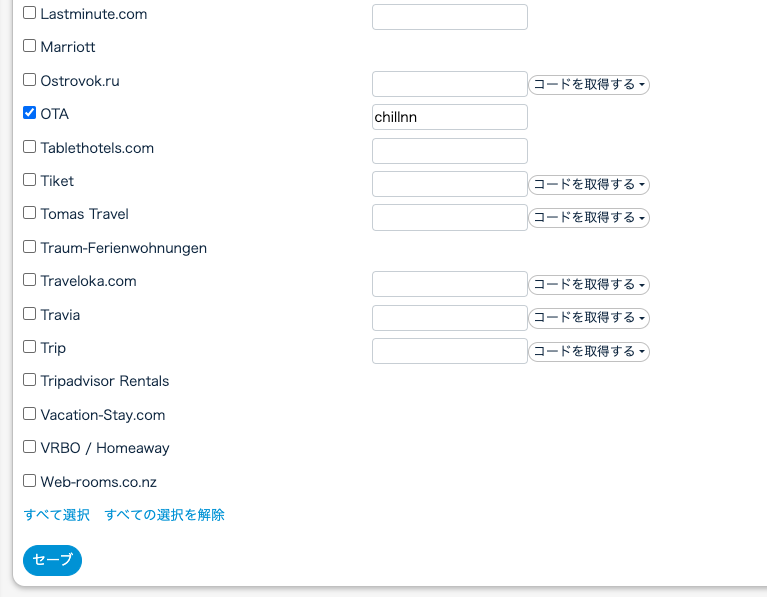The width and height of the screenshot is (767, 597).
Task: Open Tomas Travel's コードを取得する dropdown
Action: (589, 217)
